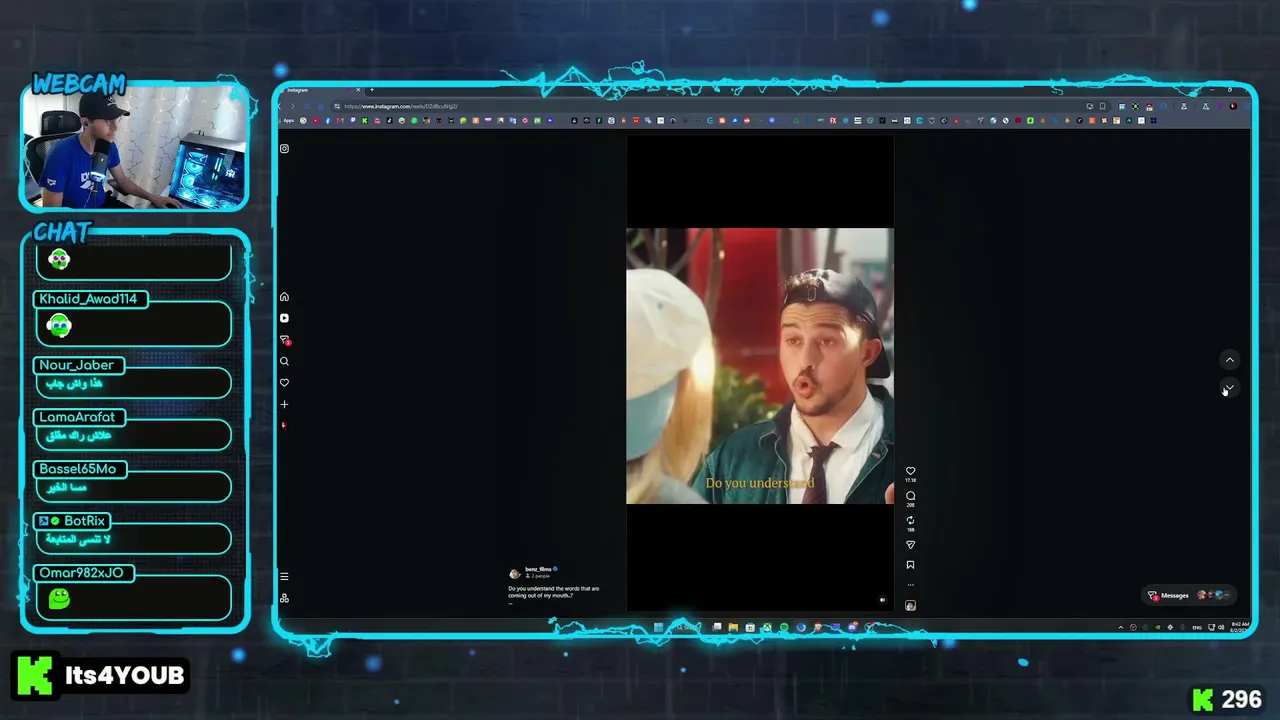Open the taskbar clock and date

click(1240, 627)
